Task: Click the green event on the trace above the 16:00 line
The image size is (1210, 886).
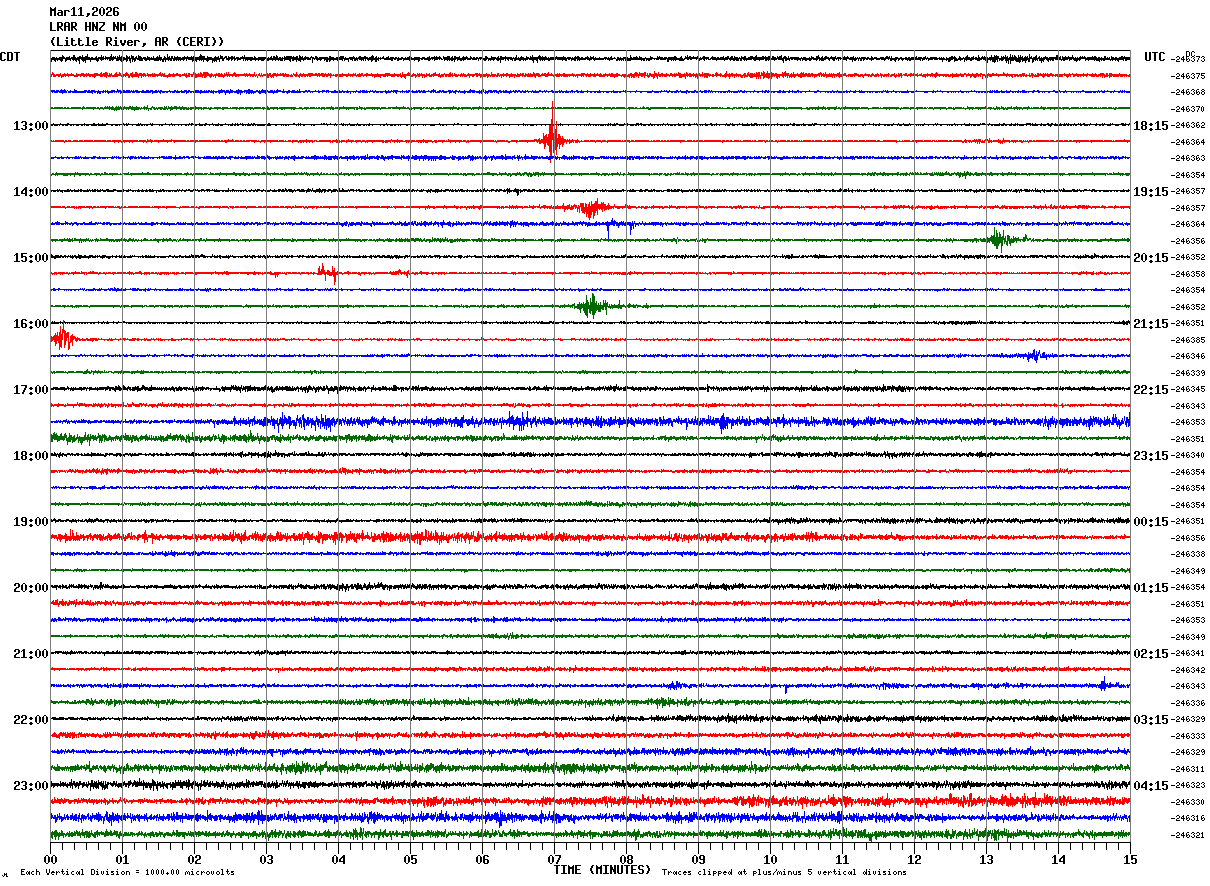Action: (593, 306)
